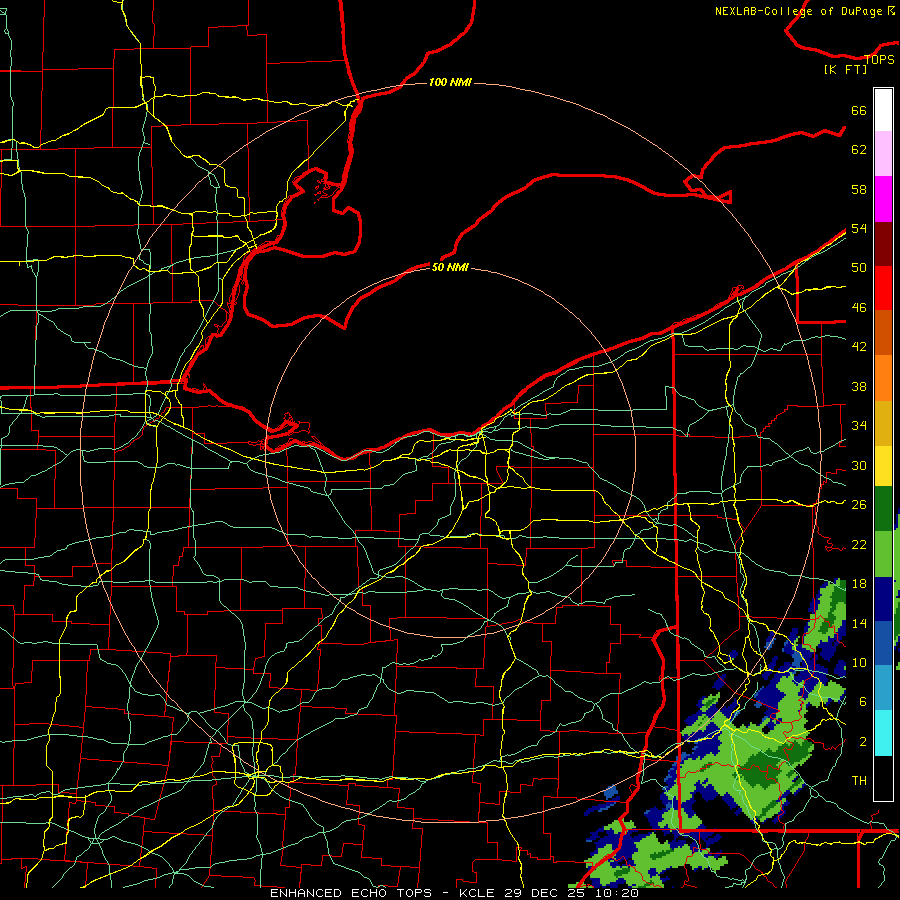900x900 pixels.
Task: Click the "38" legend value
Action: coord(859,386)
